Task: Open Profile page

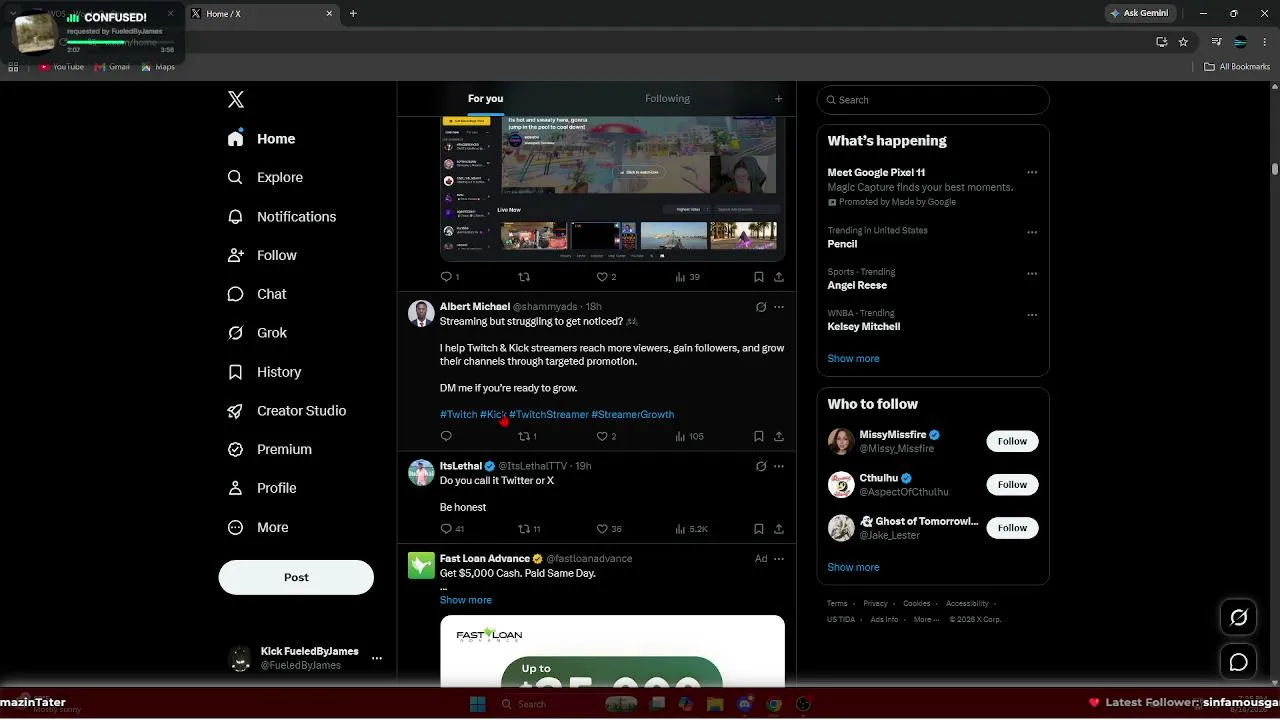Action: coord(262,488)
